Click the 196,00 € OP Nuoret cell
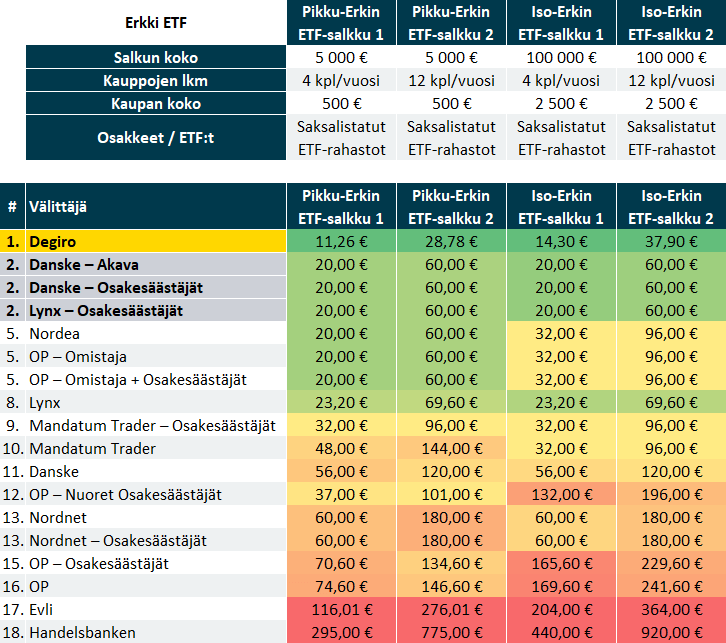 pos(671,494)
